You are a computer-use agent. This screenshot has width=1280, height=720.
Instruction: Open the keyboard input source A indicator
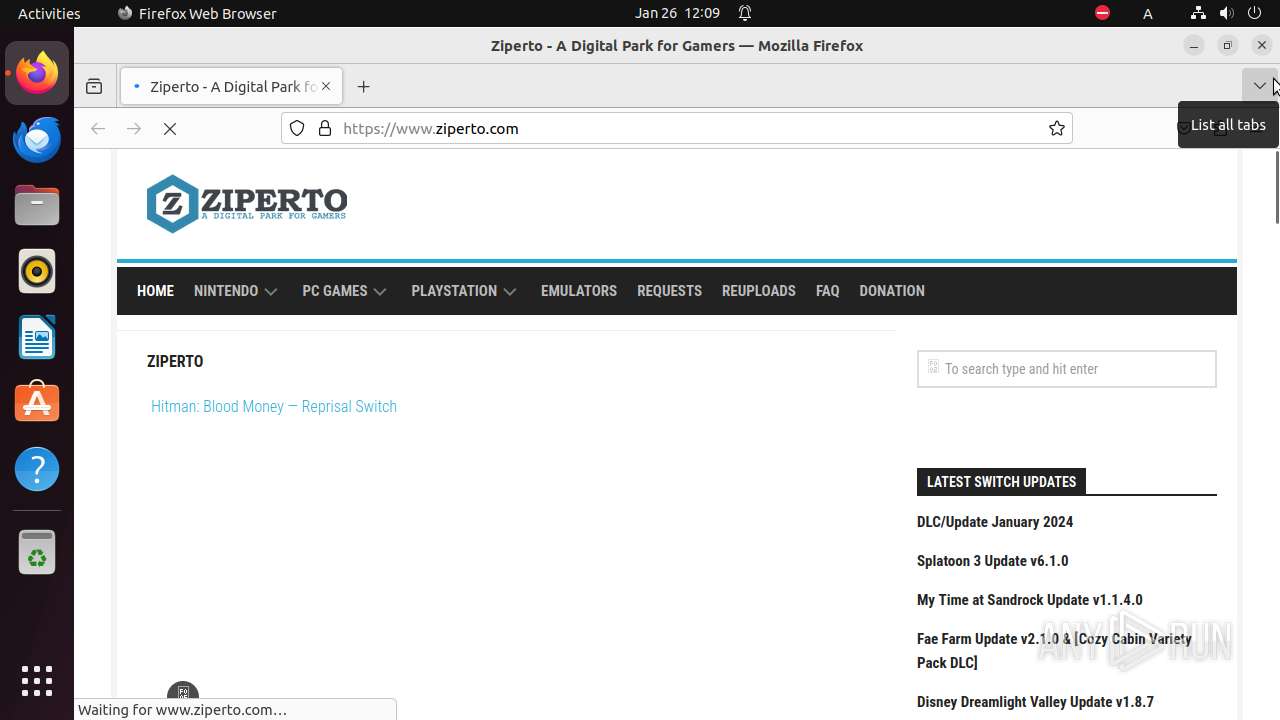coord(1148,13)
